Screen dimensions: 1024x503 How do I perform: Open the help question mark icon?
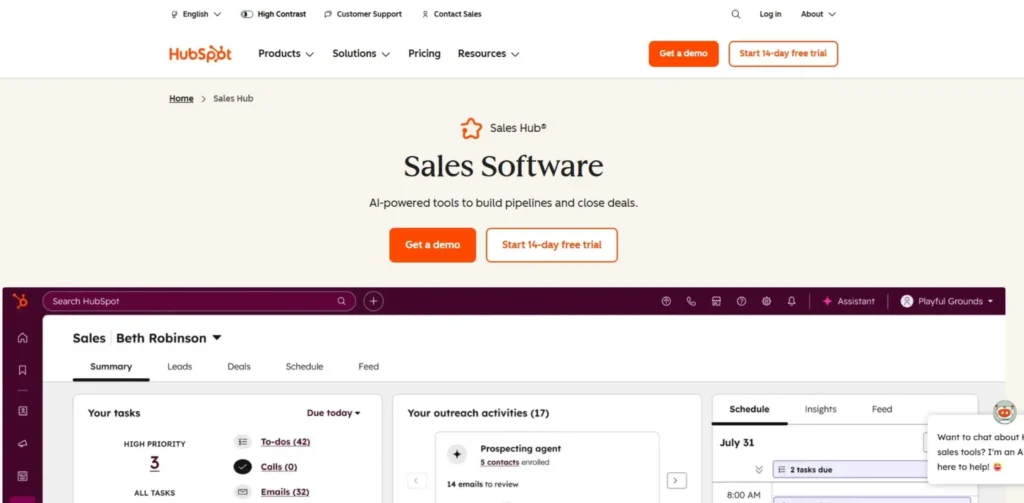(741, 301)
